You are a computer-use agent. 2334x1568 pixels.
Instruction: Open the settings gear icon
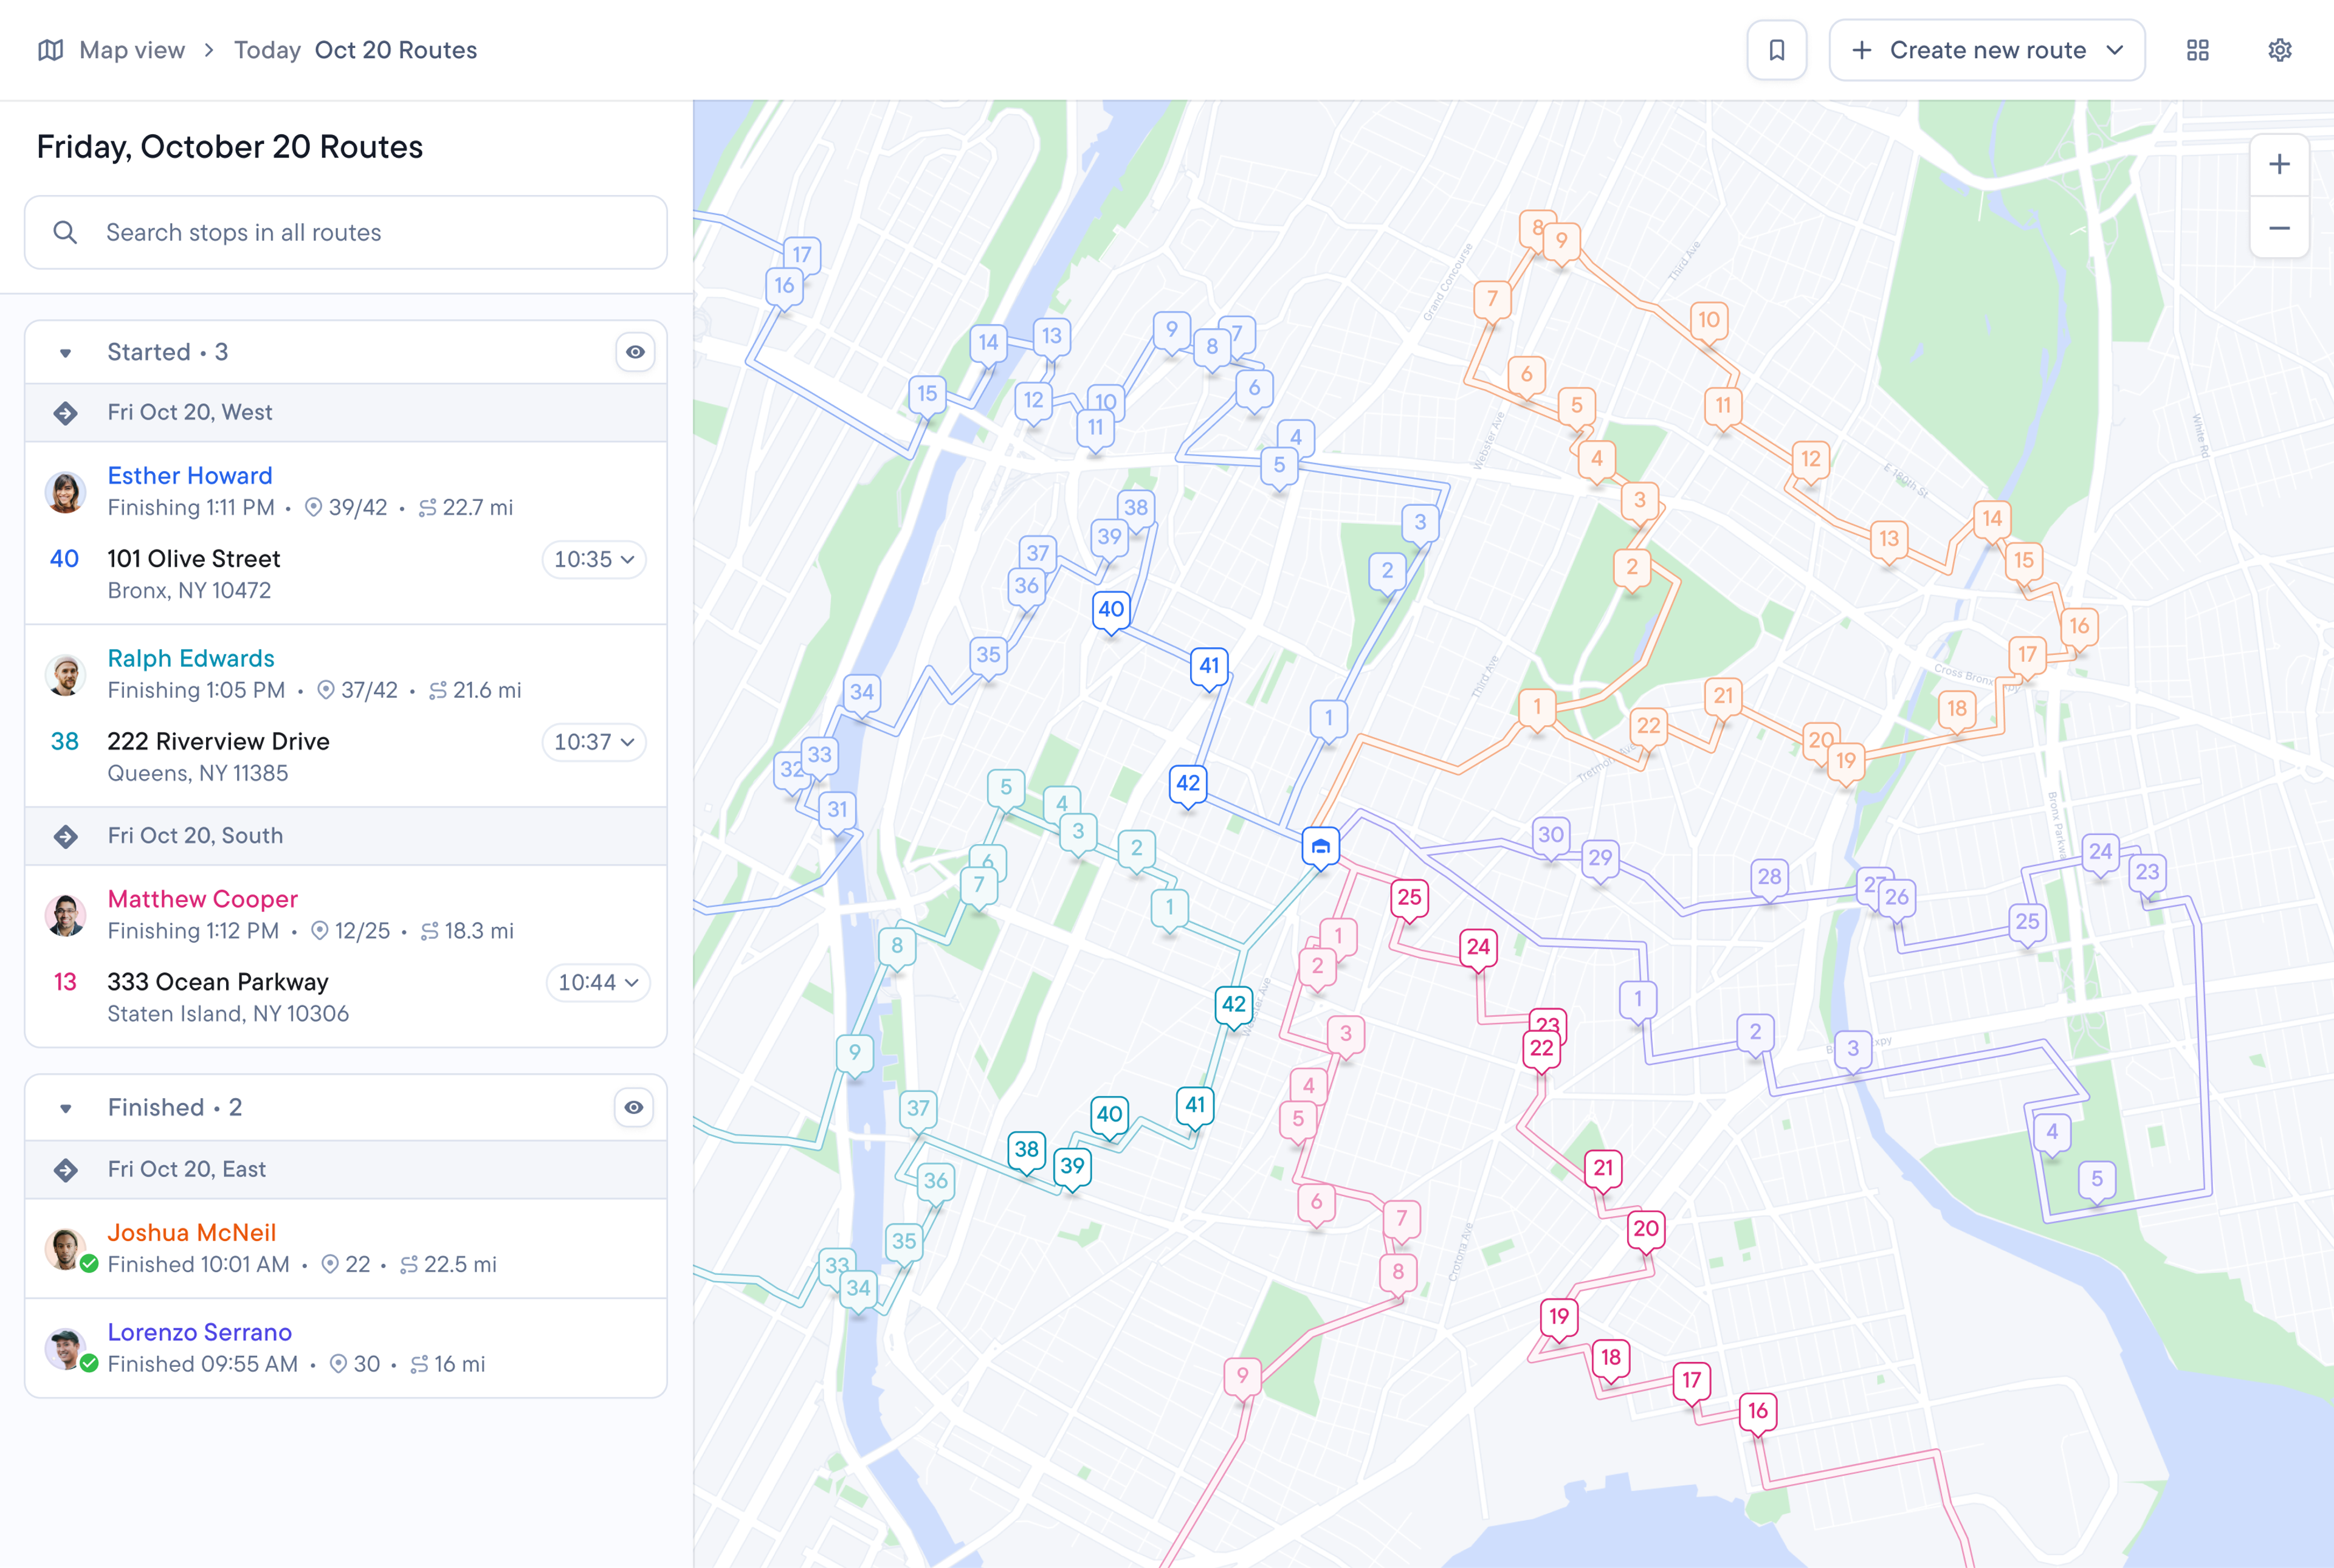(2279, 50)
